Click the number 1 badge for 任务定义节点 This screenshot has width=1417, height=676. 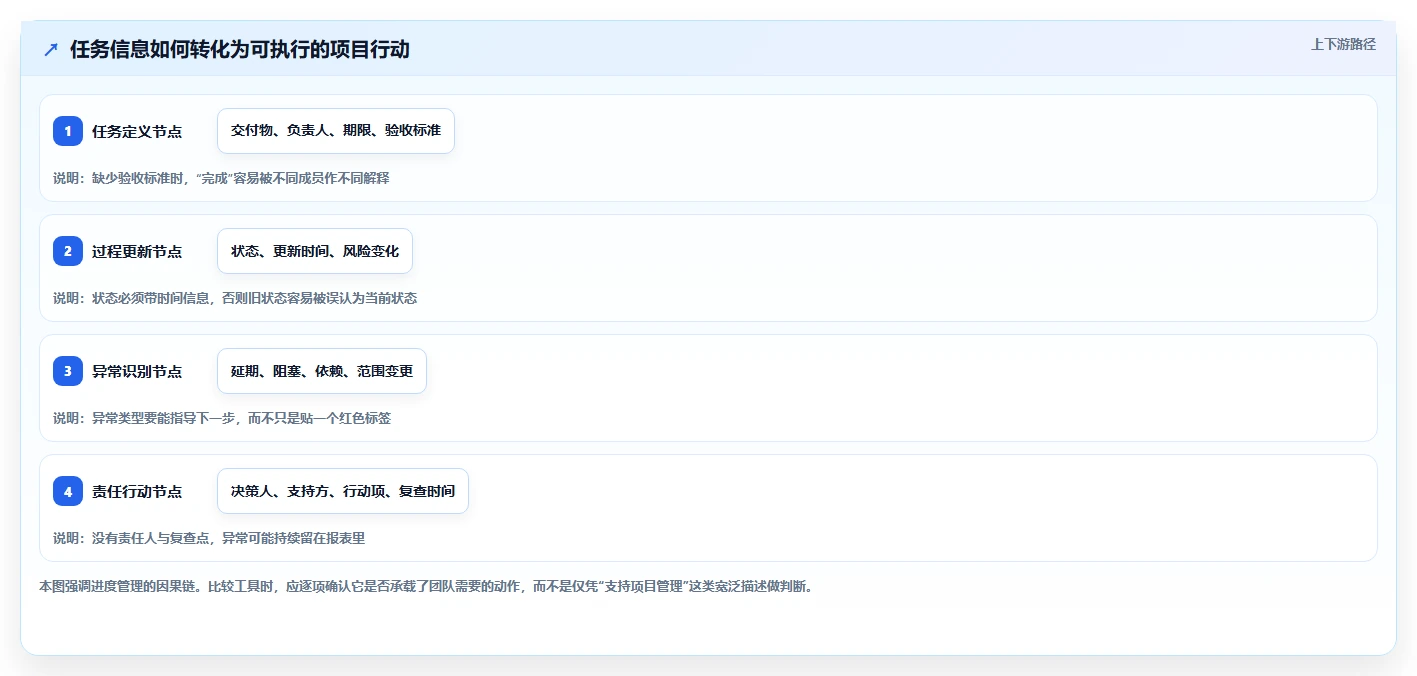pos(68,131)
